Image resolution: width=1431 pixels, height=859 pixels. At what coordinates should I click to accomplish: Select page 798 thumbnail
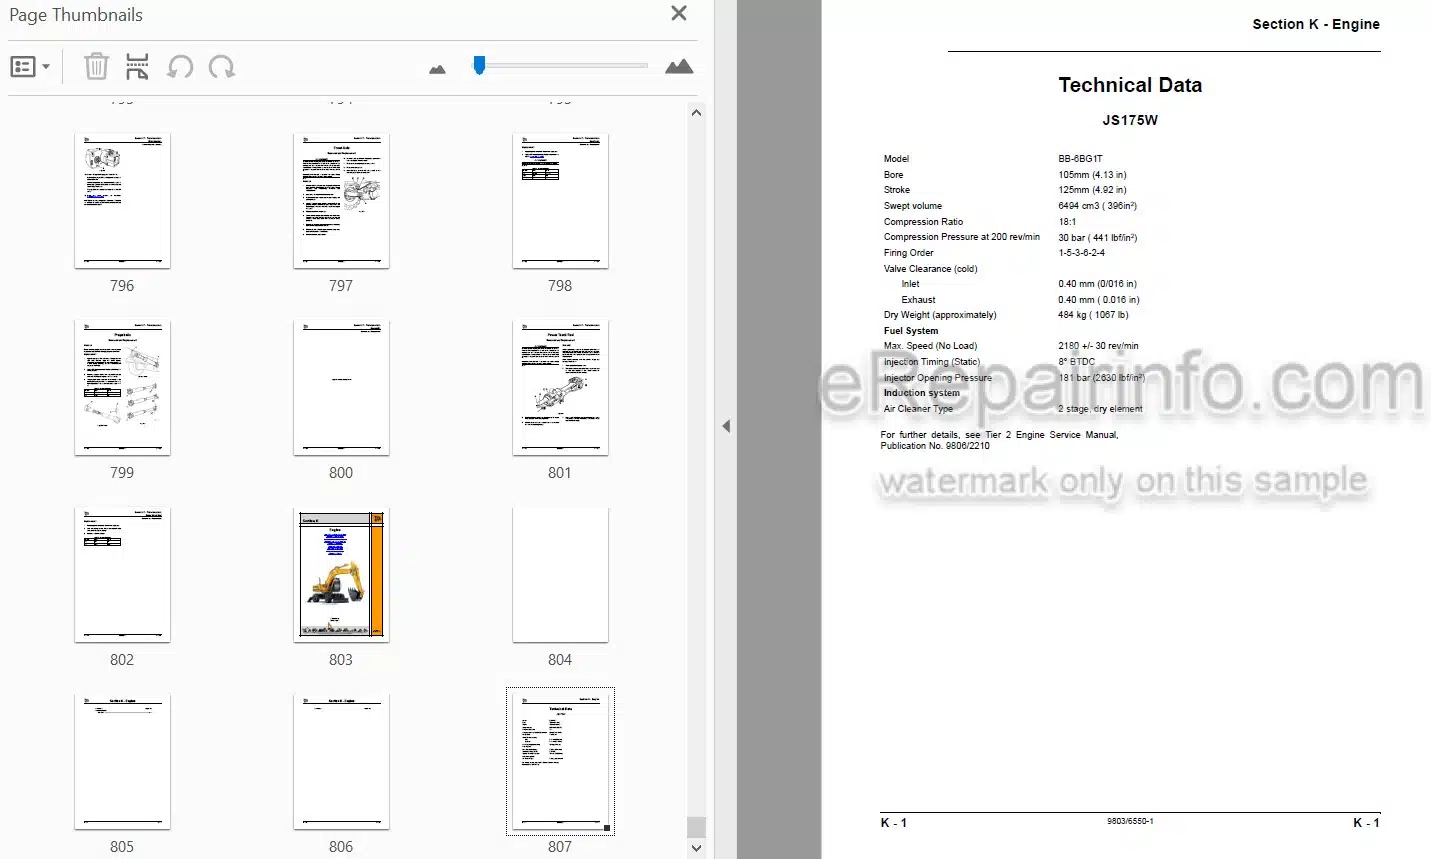click(560, 201)
